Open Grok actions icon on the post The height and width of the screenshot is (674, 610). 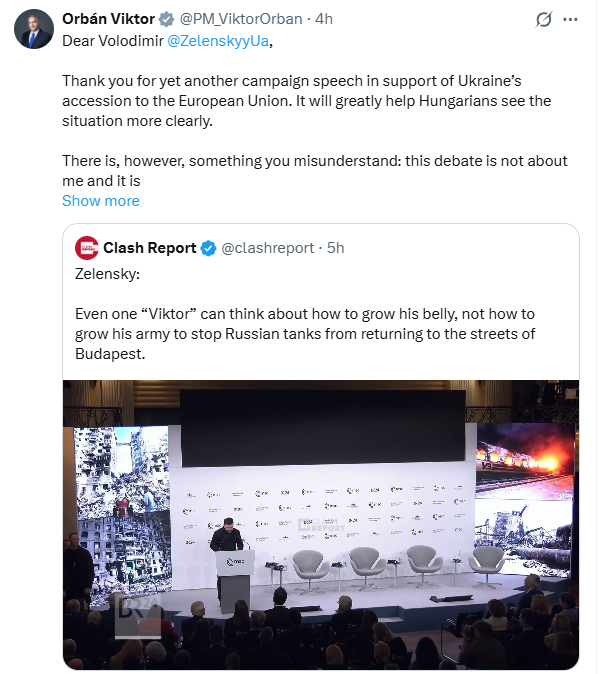[544, 19]
